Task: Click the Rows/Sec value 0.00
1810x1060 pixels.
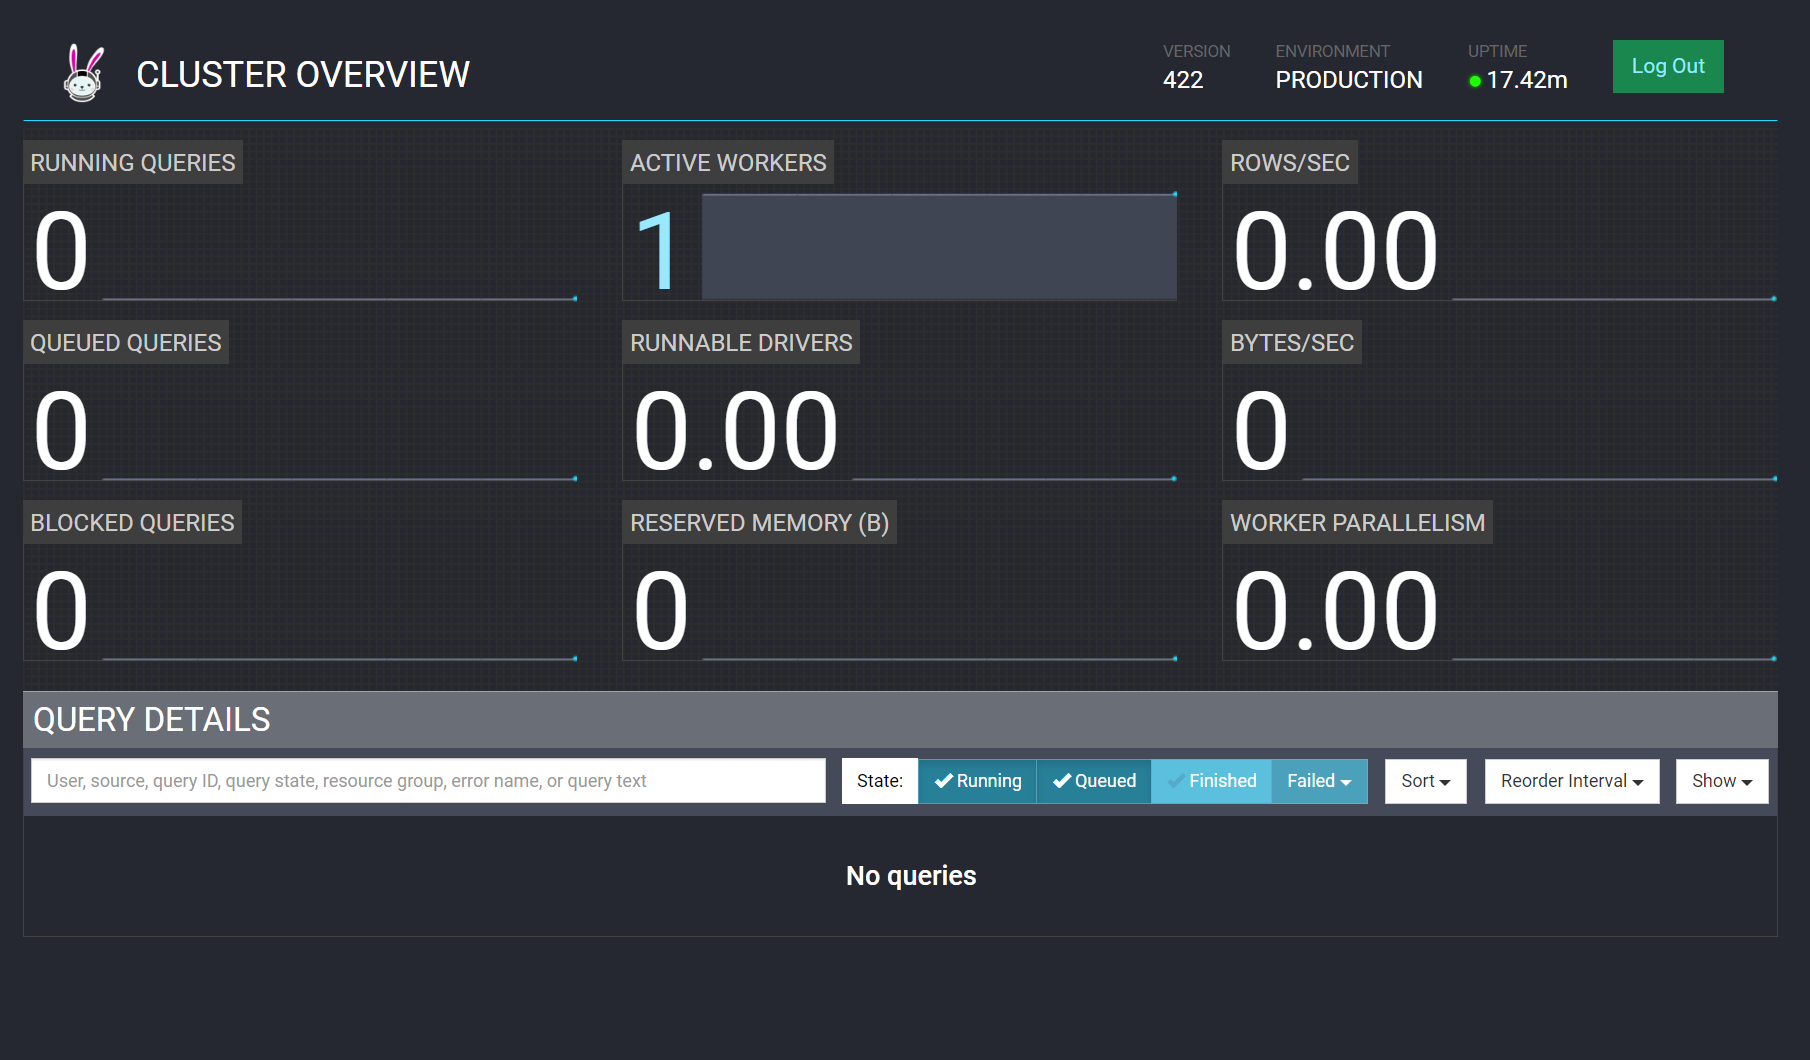Action: click(1336, 251)
